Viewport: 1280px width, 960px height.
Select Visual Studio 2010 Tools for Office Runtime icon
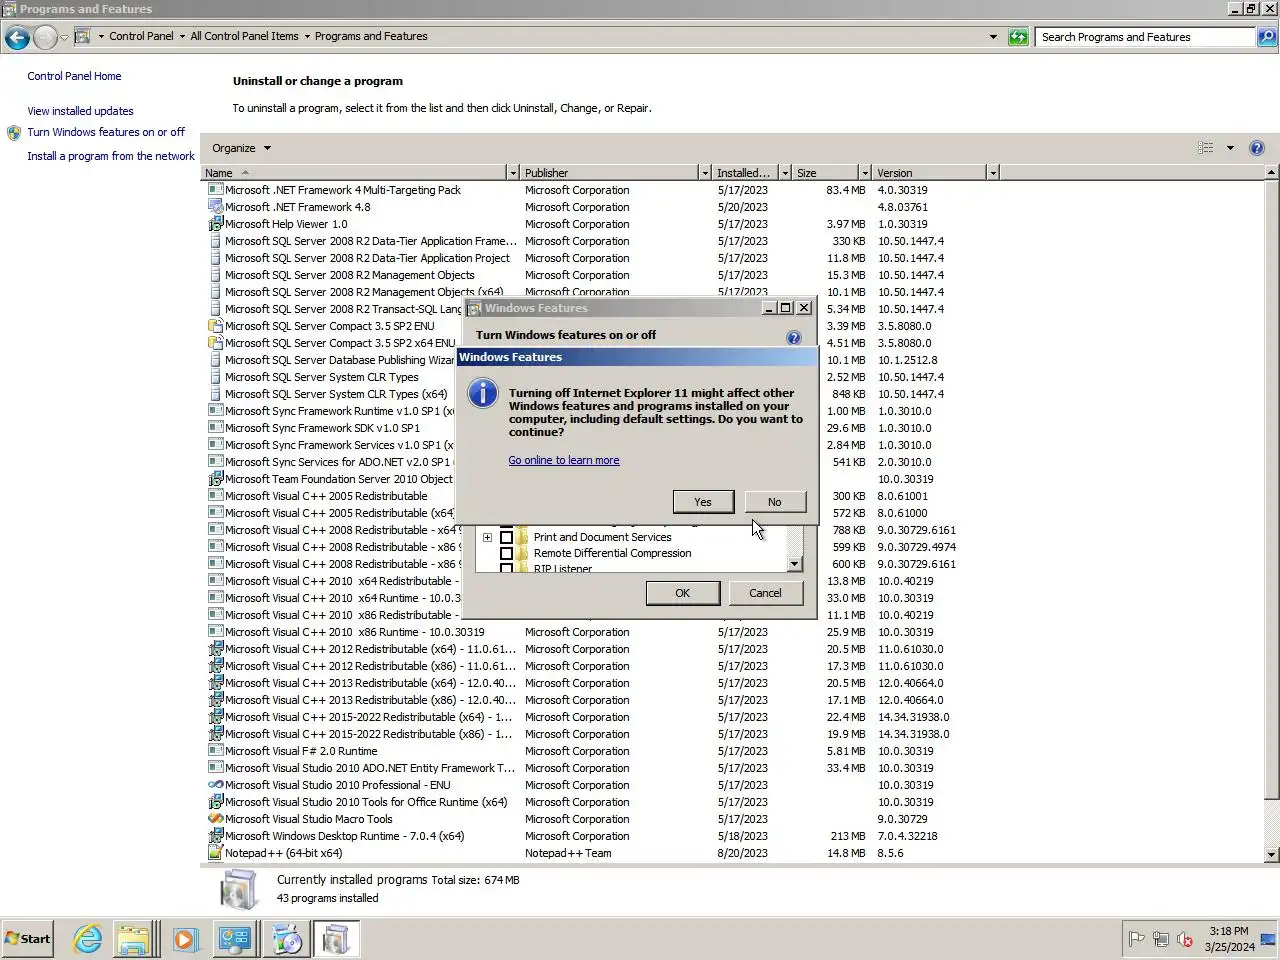pyautogui.click(x=215, y=802)
